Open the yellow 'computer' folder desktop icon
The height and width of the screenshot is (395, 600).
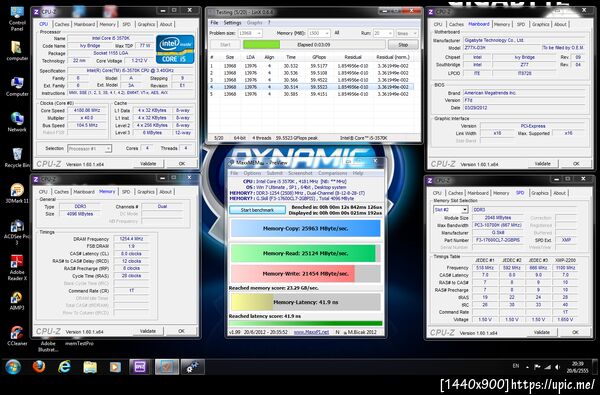click(x=17, y=51)
